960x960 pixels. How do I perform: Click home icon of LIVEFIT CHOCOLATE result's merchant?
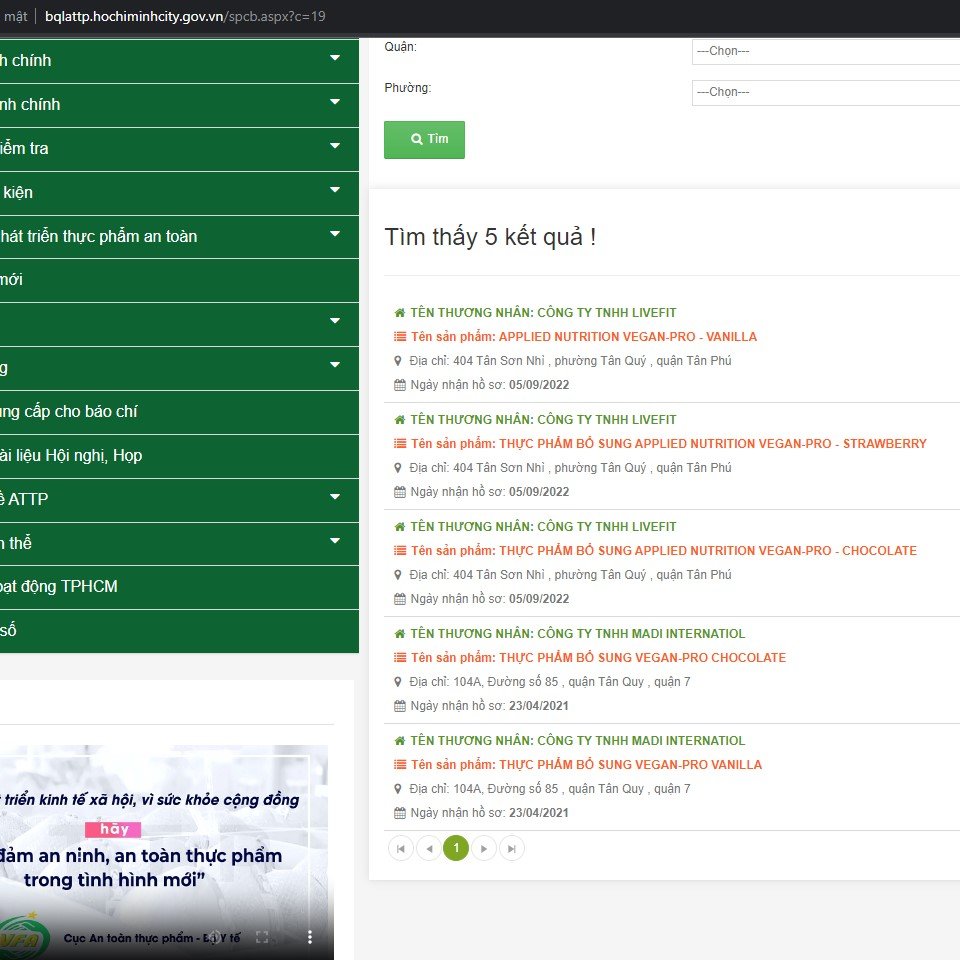click(400, 527)
